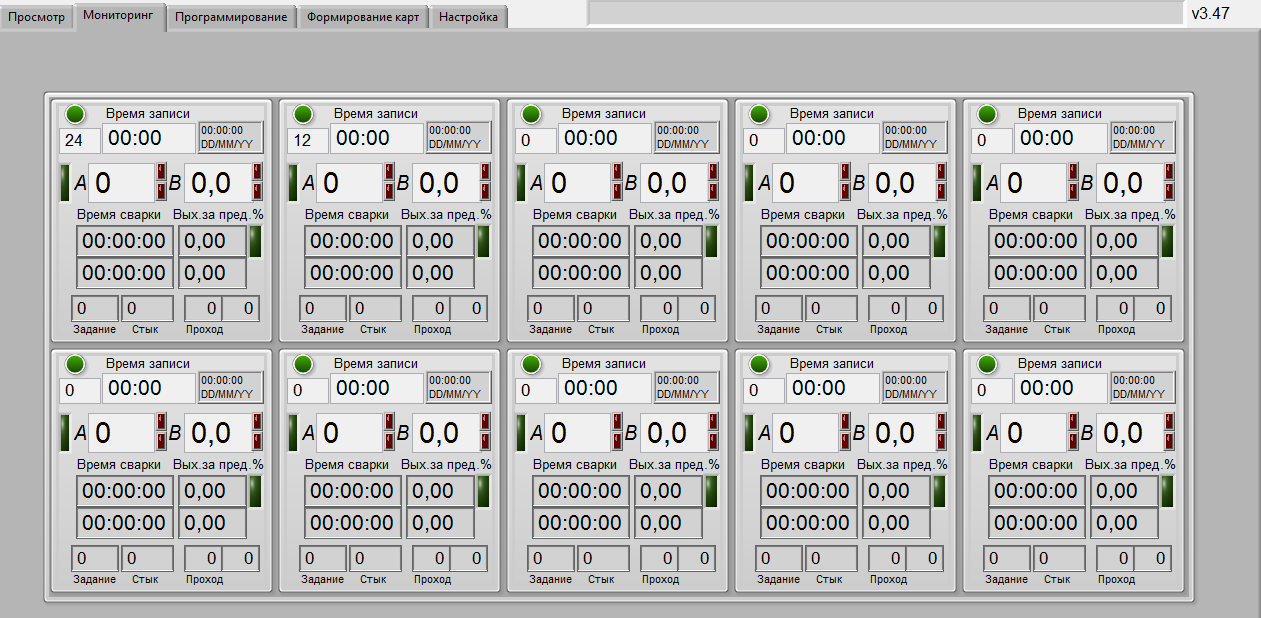Screen dimensions: 1261x618
Task: Click lower red indicator beside A in panel 12
Action: pos(389,190)
